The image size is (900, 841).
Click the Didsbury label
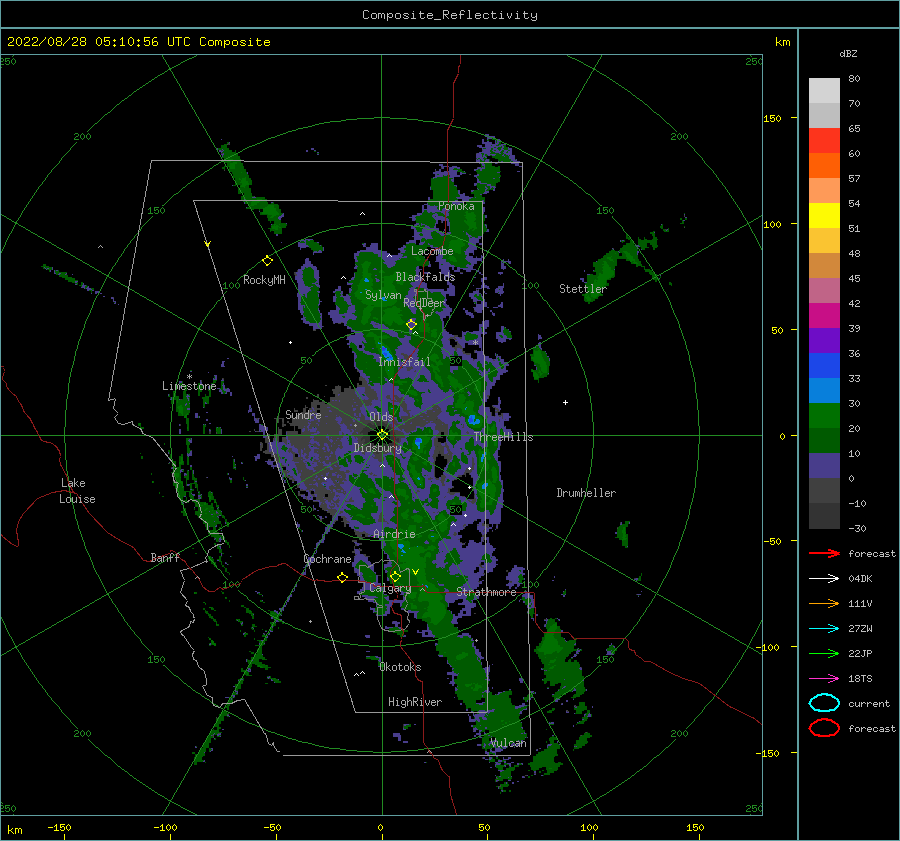(x=377, y=448)
